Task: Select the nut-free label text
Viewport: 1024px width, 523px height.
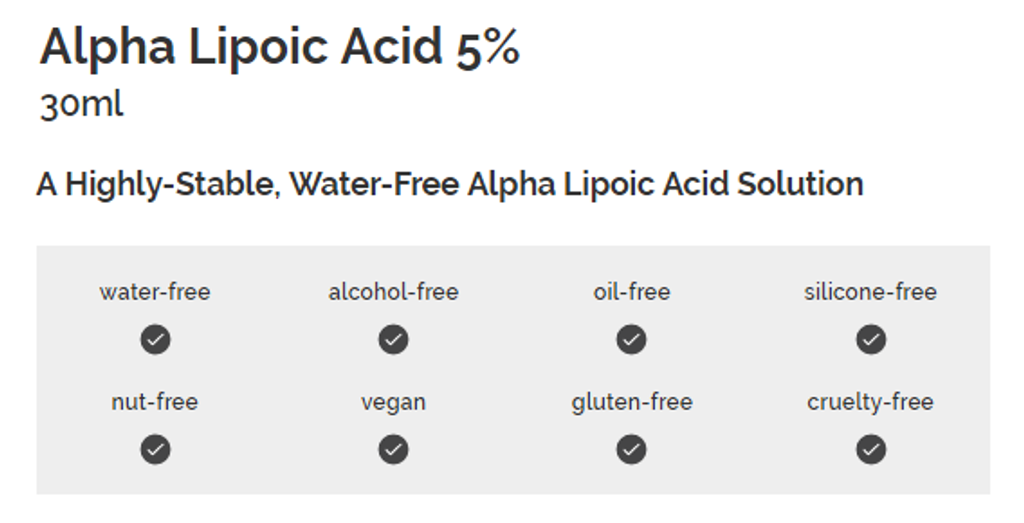Action: pyautogui.click(x=155, y=402)
